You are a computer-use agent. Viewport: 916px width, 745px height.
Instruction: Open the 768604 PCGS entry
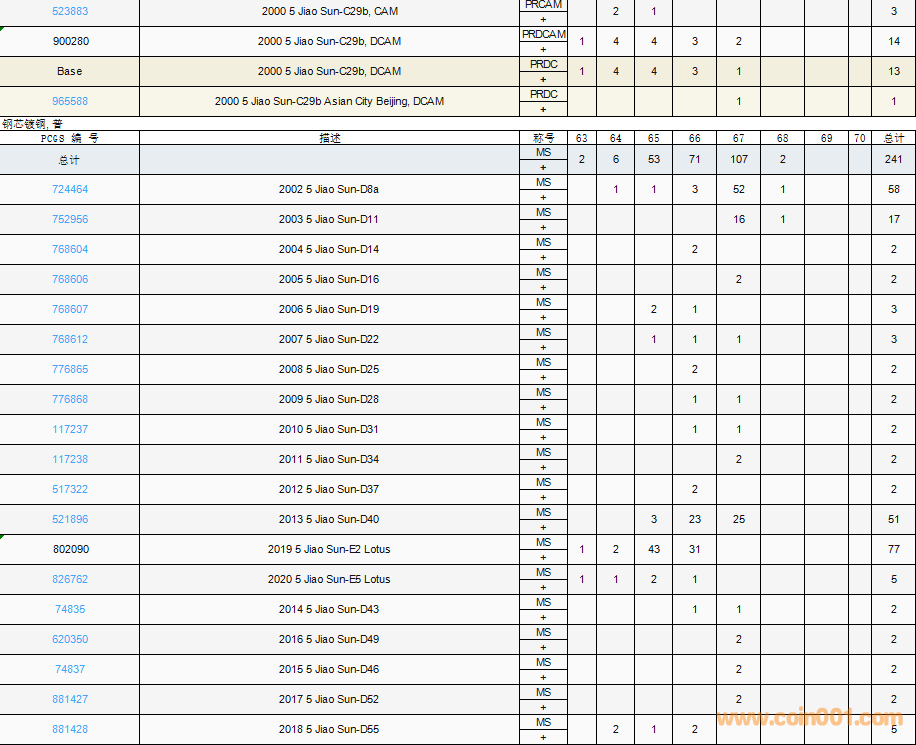point(70,249)
